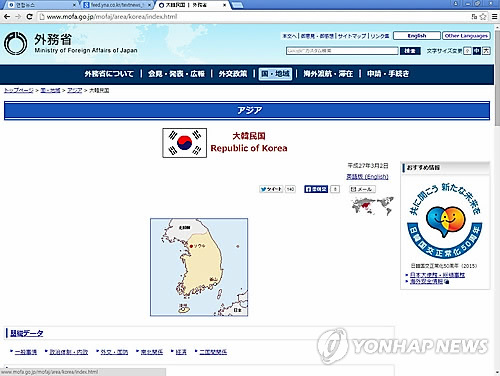Viewport: 500px width, 376px height.
Task: Open the Chrome hamburger menu
Action: click(x=495, y=17)
